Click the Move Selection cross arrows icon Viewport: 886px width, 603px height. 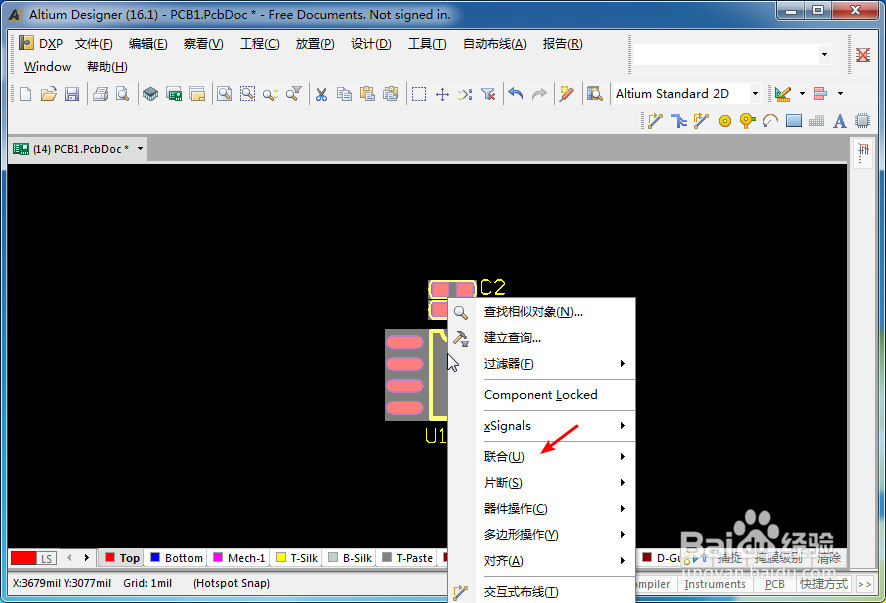[442, 94]
